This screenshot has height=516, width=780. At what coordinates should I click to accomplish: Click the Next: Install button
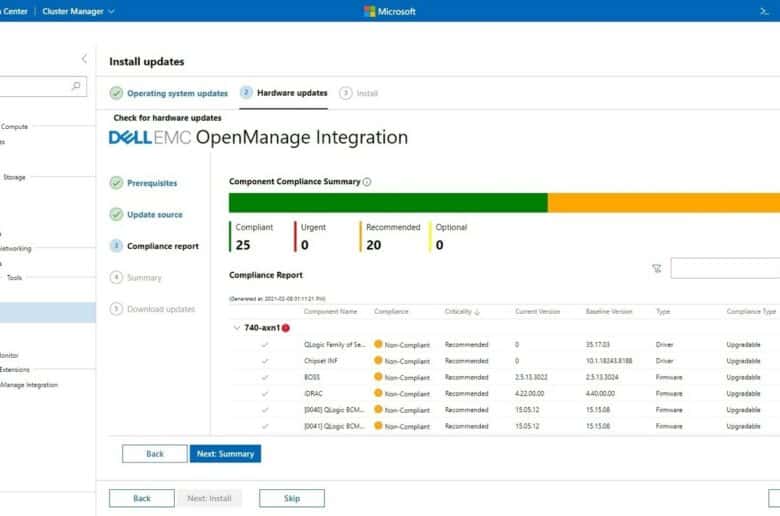tap(209, 498)
